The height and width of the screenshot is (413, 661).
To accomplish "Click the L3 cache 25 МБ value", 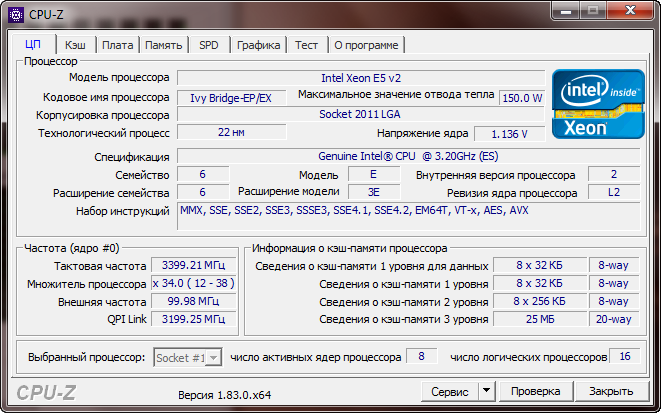I will [540, 319].
